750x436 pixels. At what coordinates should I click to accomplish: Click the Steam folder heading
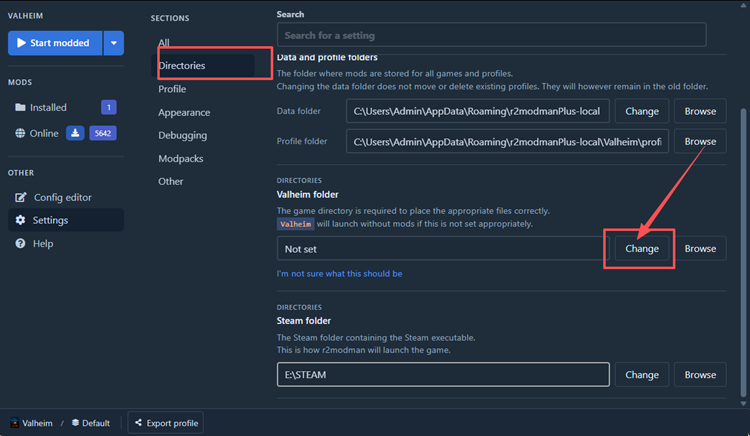point(304,321)
